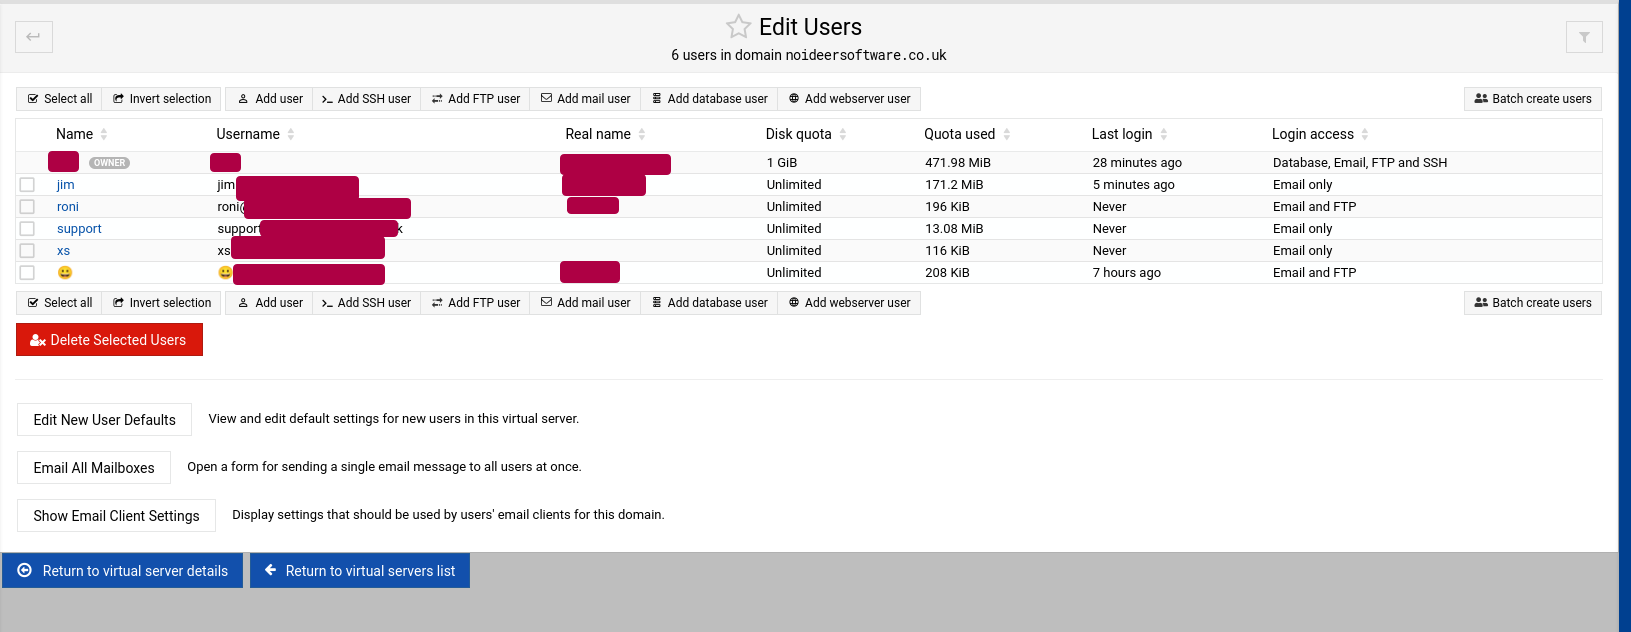Click the top Add FTP user button
This screenshot has width=1631, height=632.
click(476, 99)
